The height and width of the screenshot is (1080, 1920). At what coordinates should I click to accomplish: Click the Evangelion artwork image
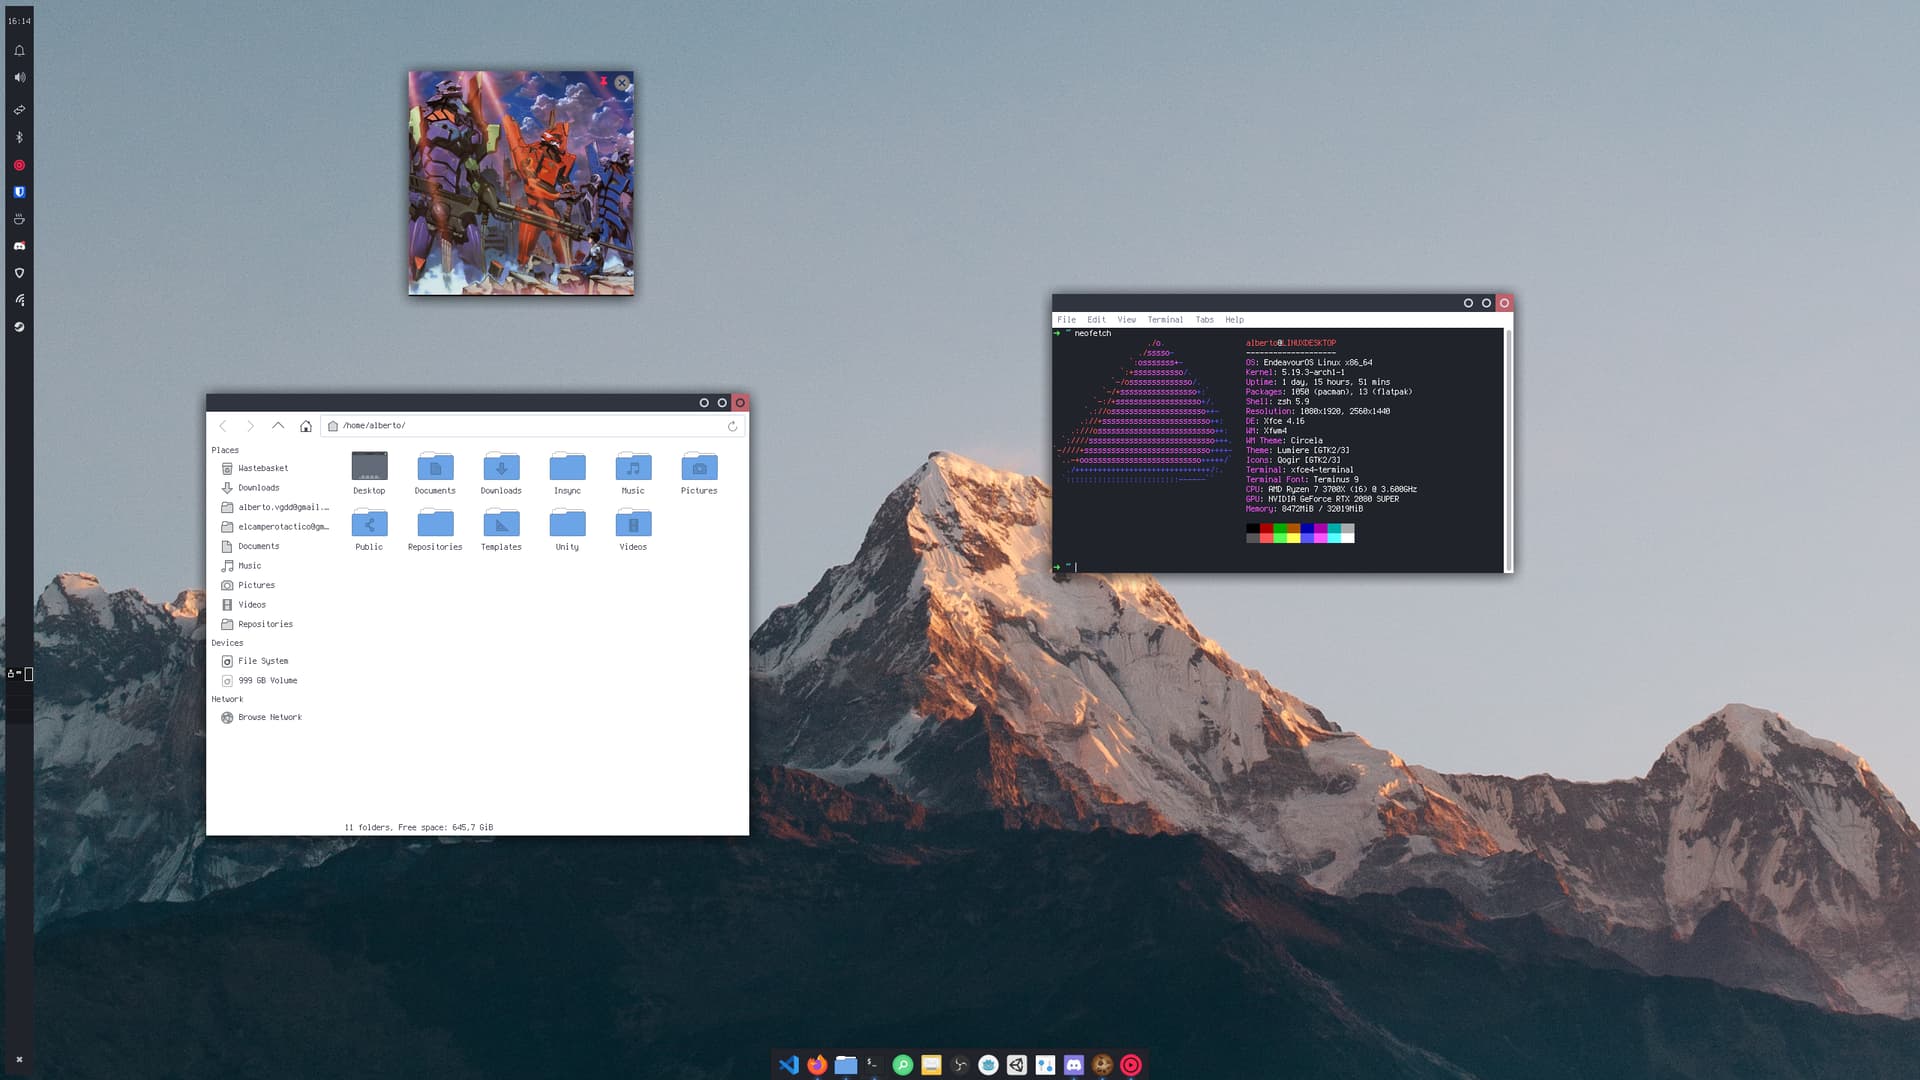[x=521, y=183]
